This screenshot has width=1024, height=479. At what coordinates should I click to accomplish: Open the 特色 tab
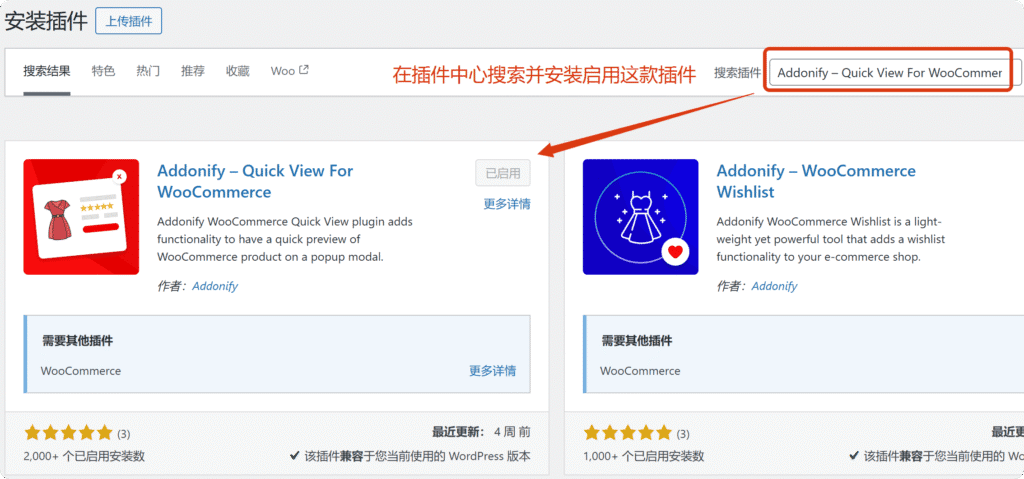click(103, 71)
